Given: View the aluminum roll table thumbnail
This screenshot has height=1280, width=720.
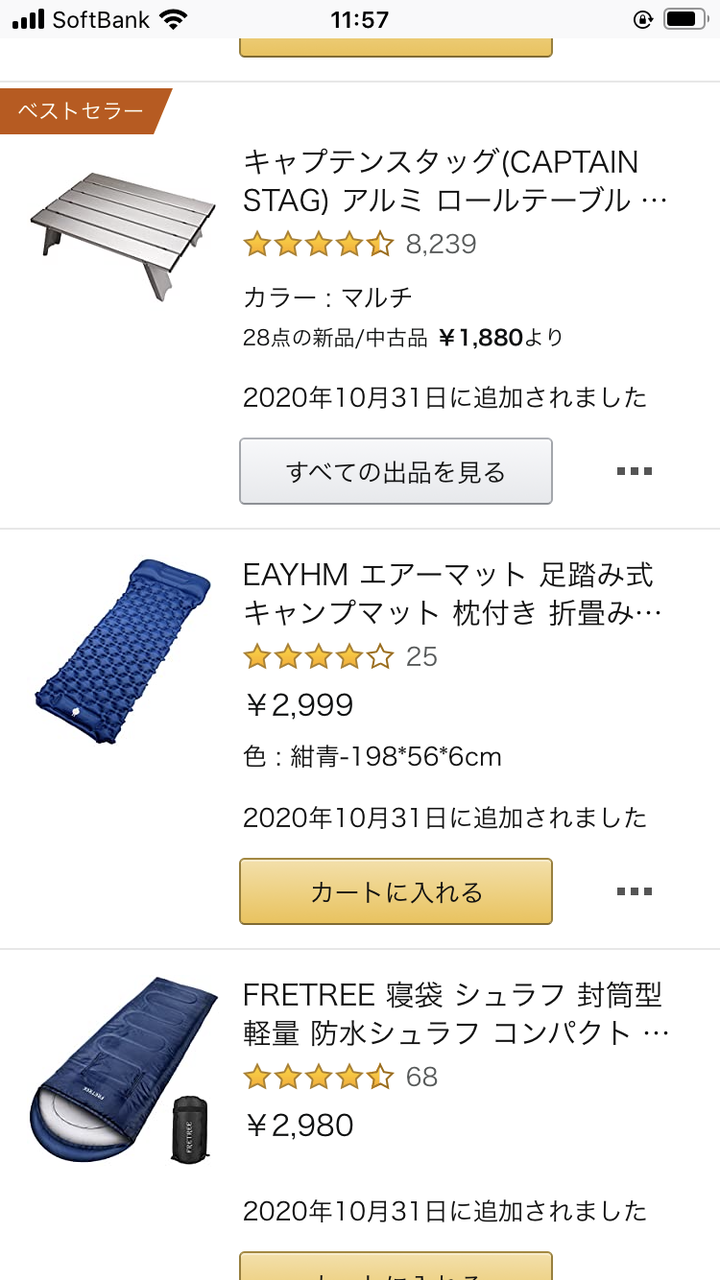Looking at the screenshot, I should [123, 233].
